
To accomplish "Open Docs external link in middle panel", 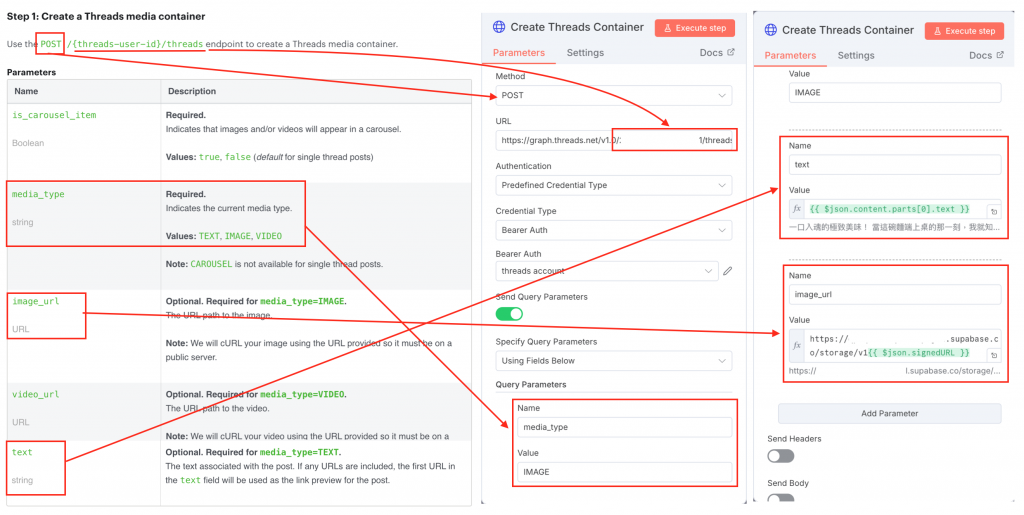I will [x=716, y=53].
